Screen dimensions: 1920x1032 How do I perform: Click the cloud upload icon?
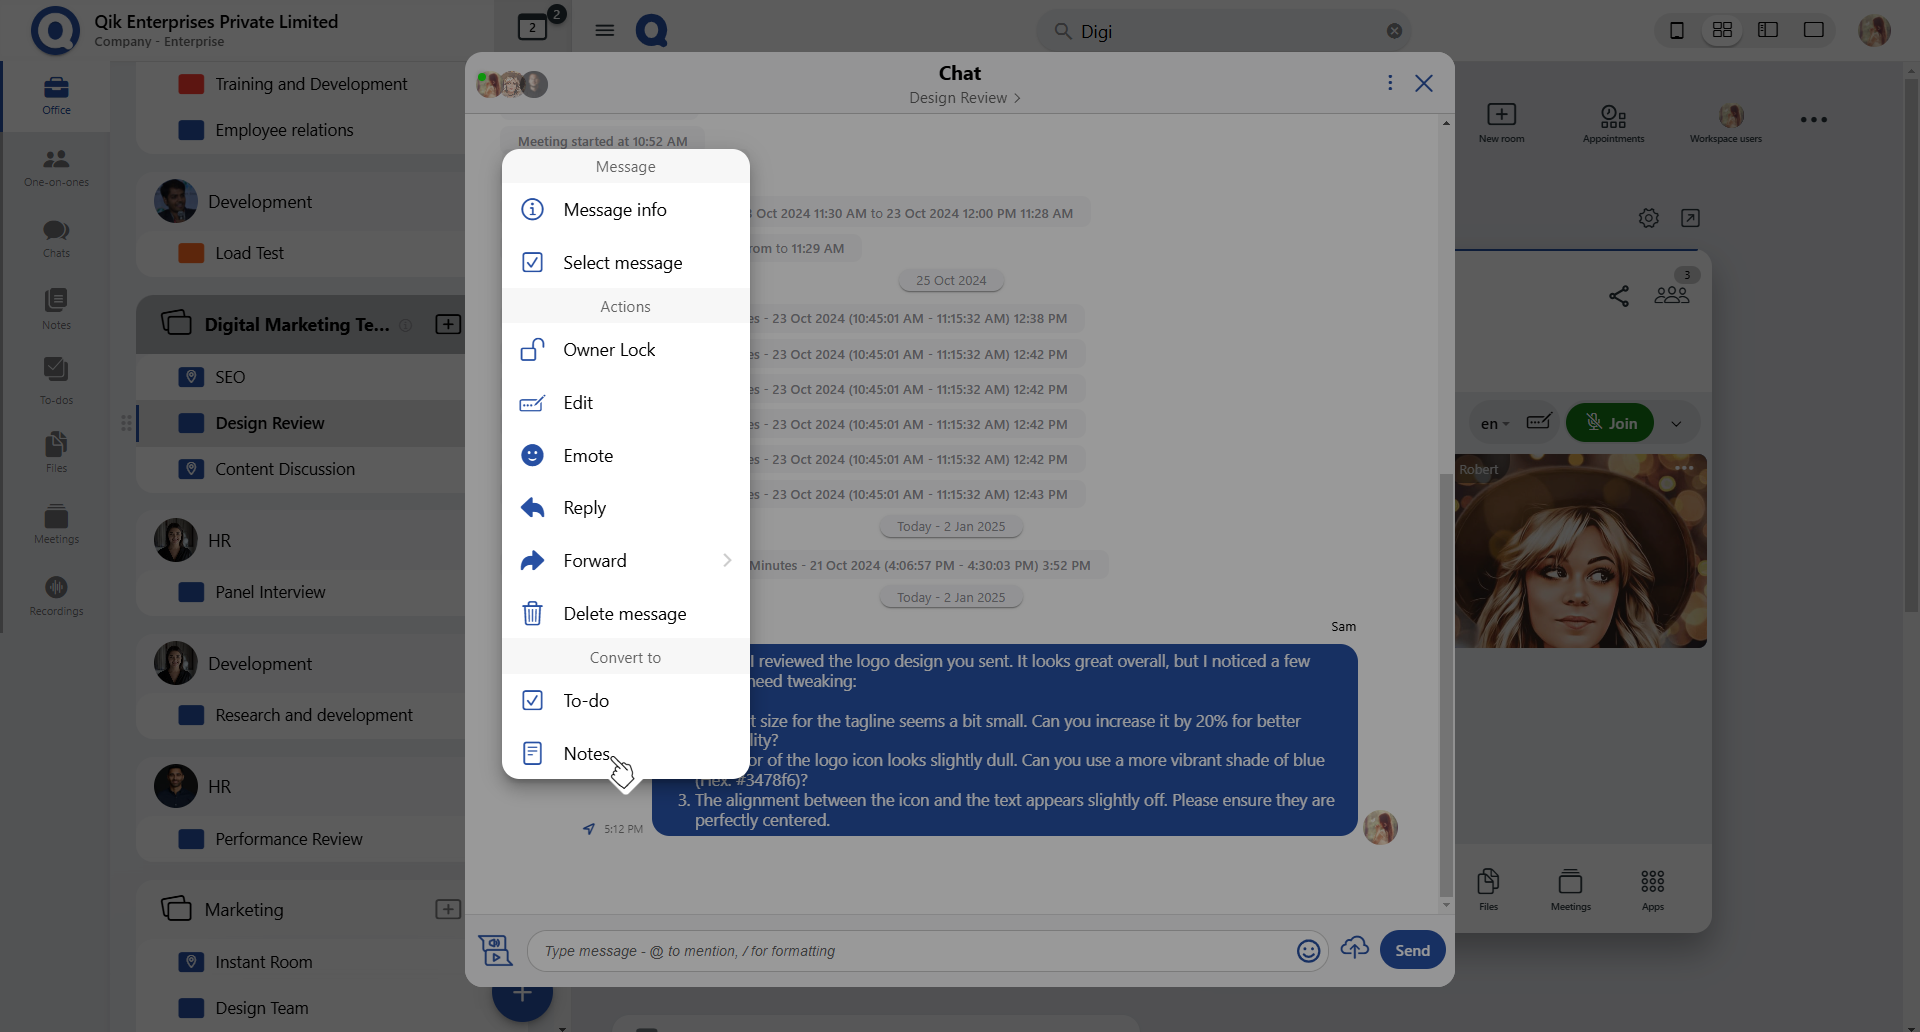[x=1354, y=948]
